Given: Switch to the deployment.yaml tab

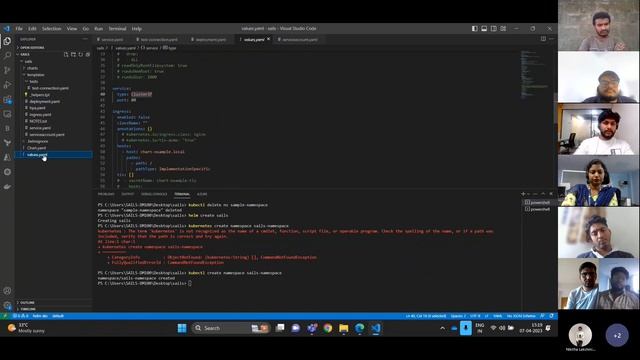Looking at the screenshot, I should pos(210,40).
